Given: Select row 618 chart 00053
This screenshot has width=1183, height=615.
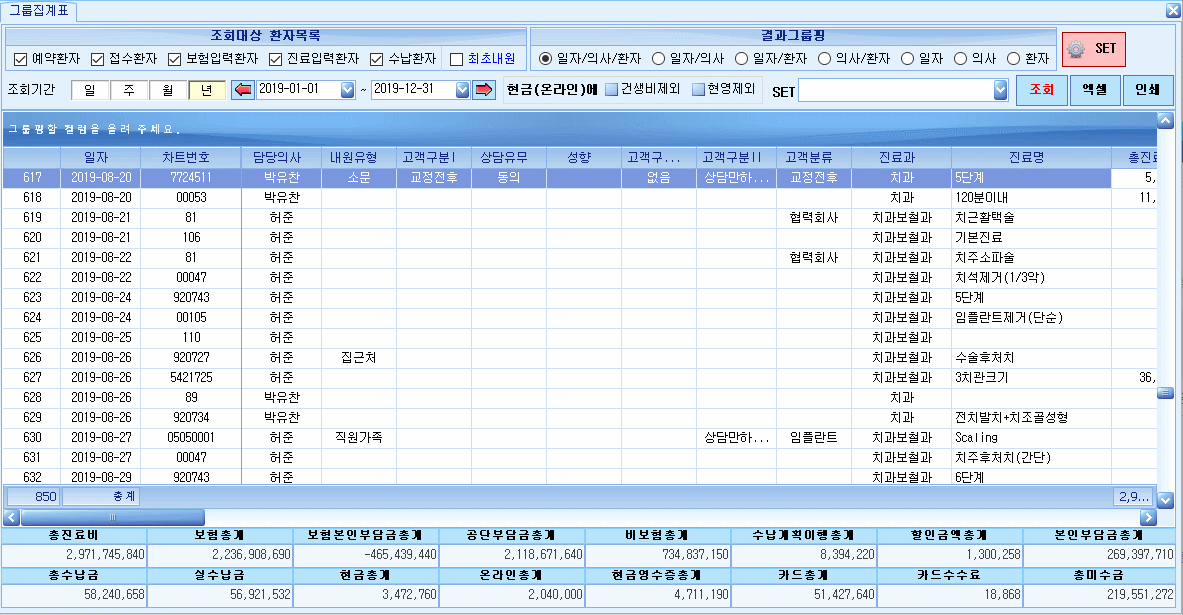Looking at the screenshot, I should [579, 198].
